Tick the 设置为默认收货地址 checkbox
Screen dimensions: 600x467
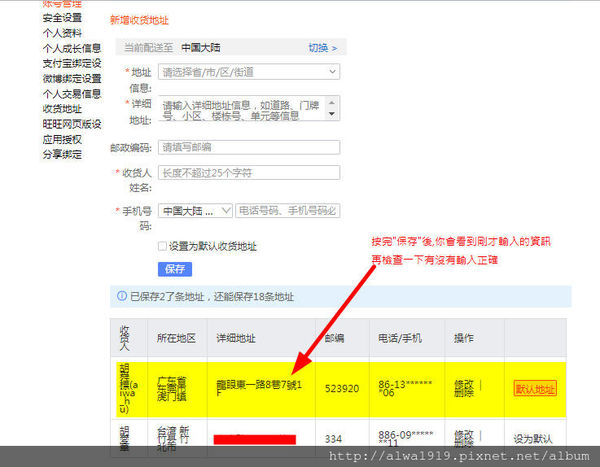tap(162, 246)
